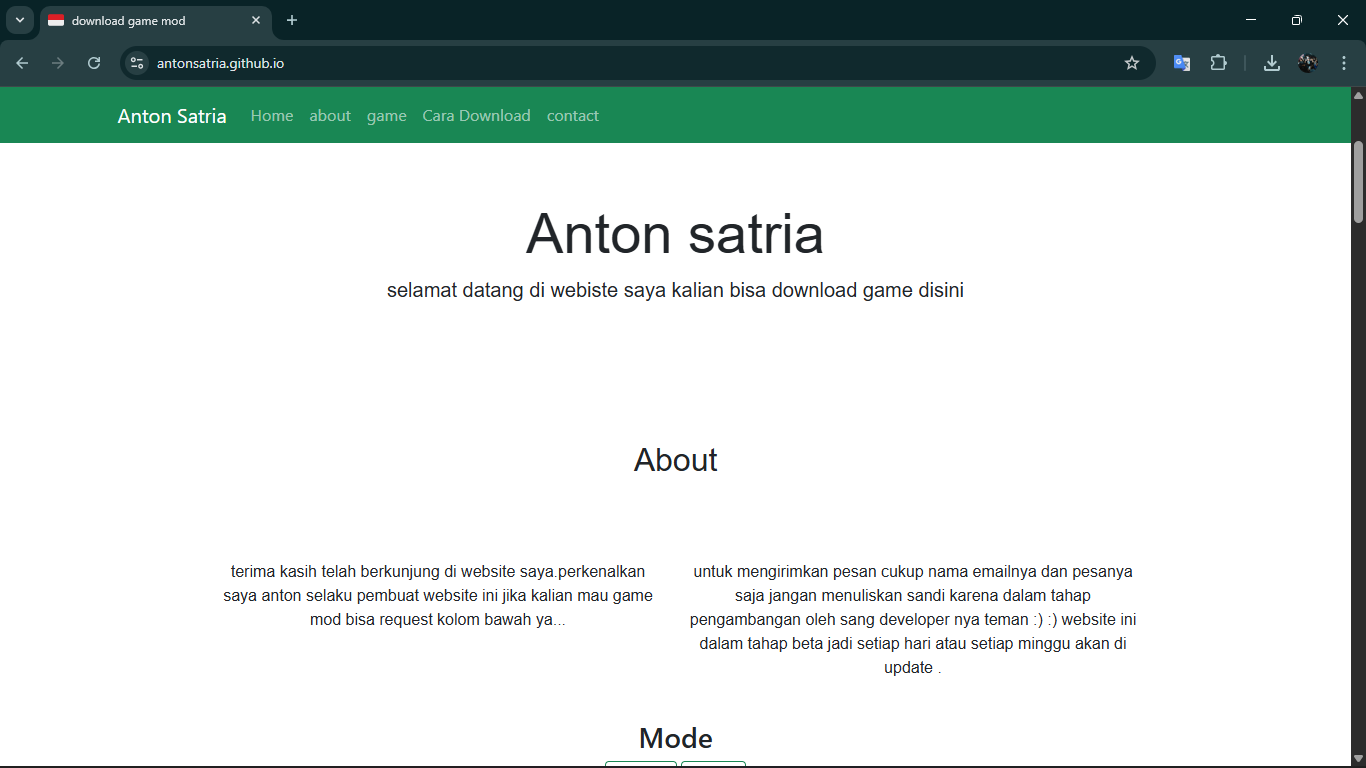Reload the antonsatria.github.io page
Viewport: 1366px width, 768px height.
click(x=94, y=63)
